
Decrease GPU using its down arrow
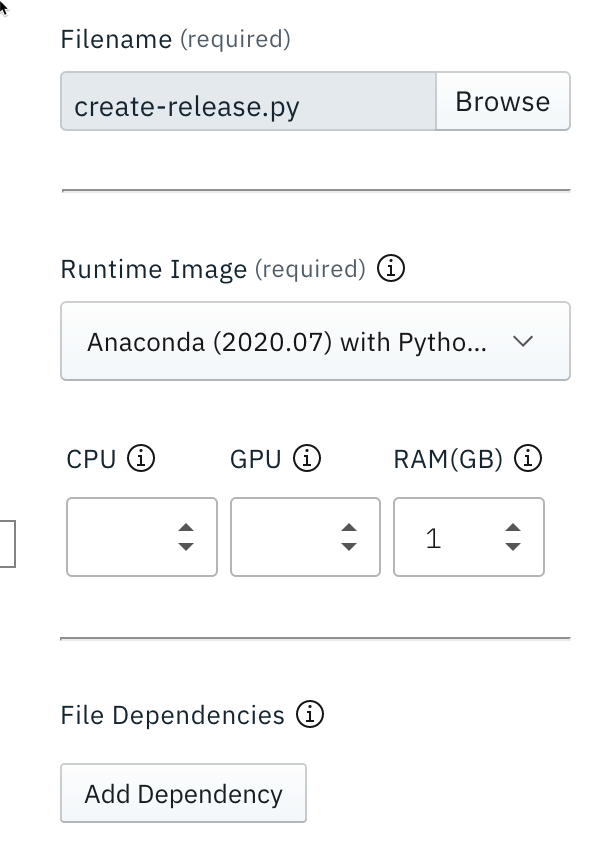click(348, 547)
